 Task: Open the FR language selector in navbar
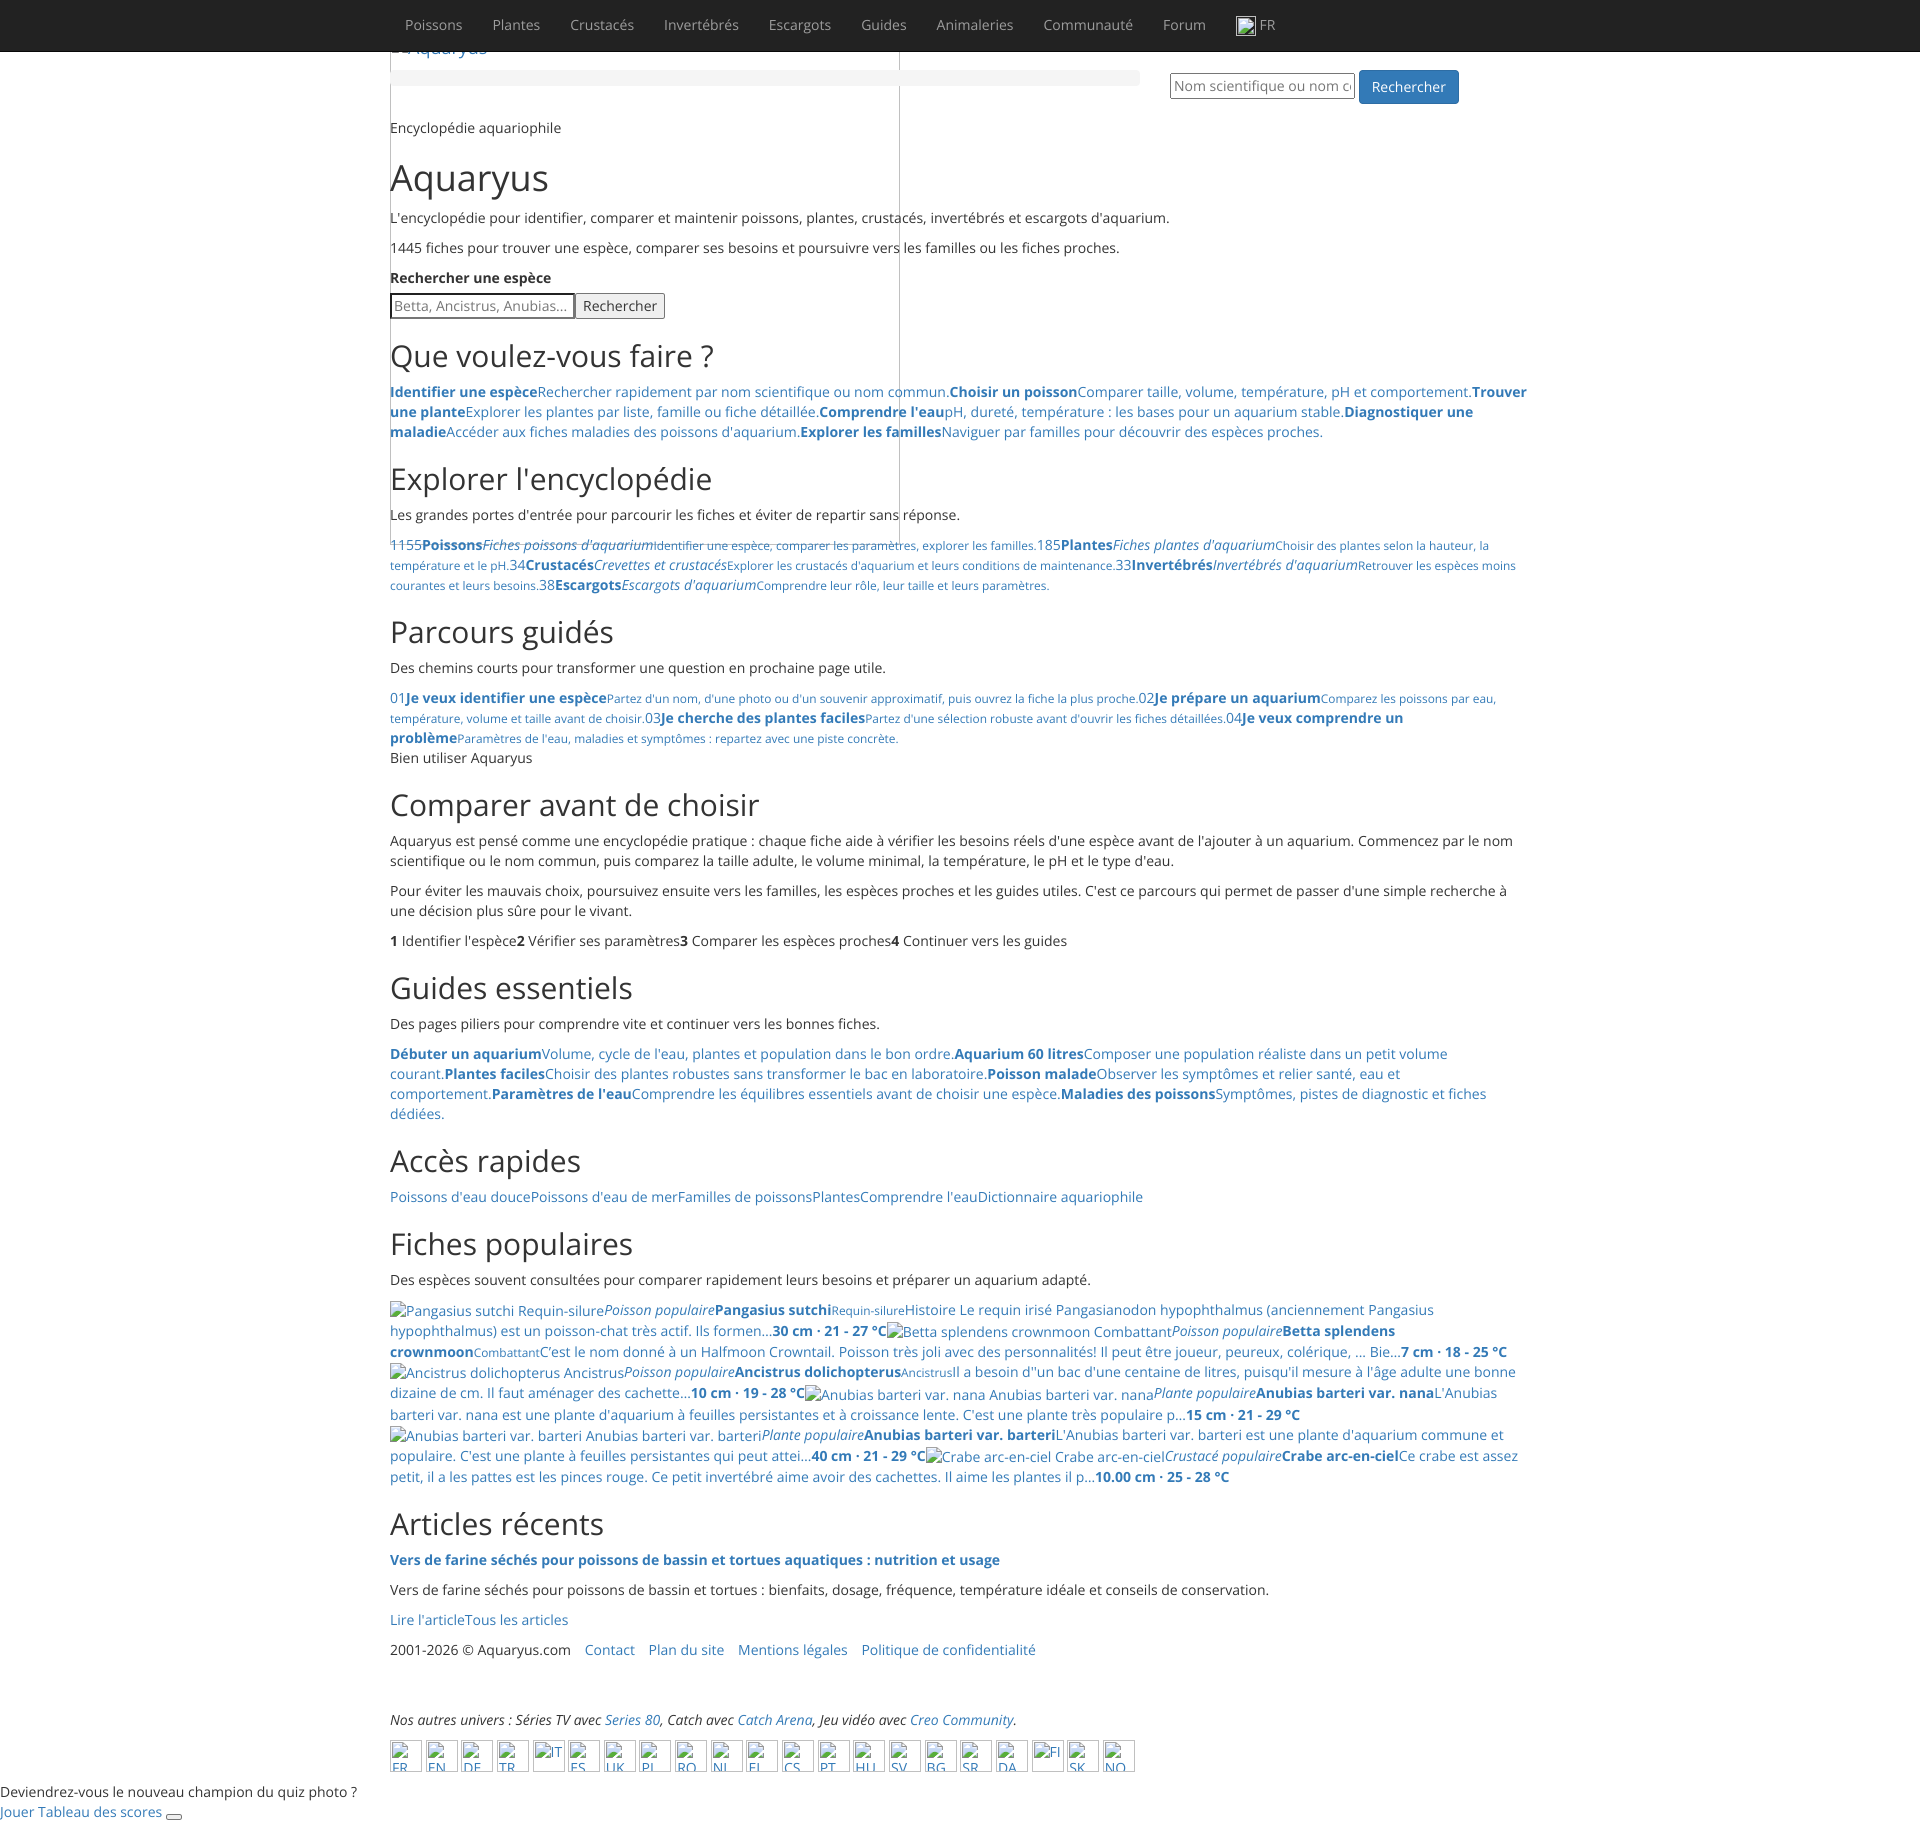pos(1256,25)
